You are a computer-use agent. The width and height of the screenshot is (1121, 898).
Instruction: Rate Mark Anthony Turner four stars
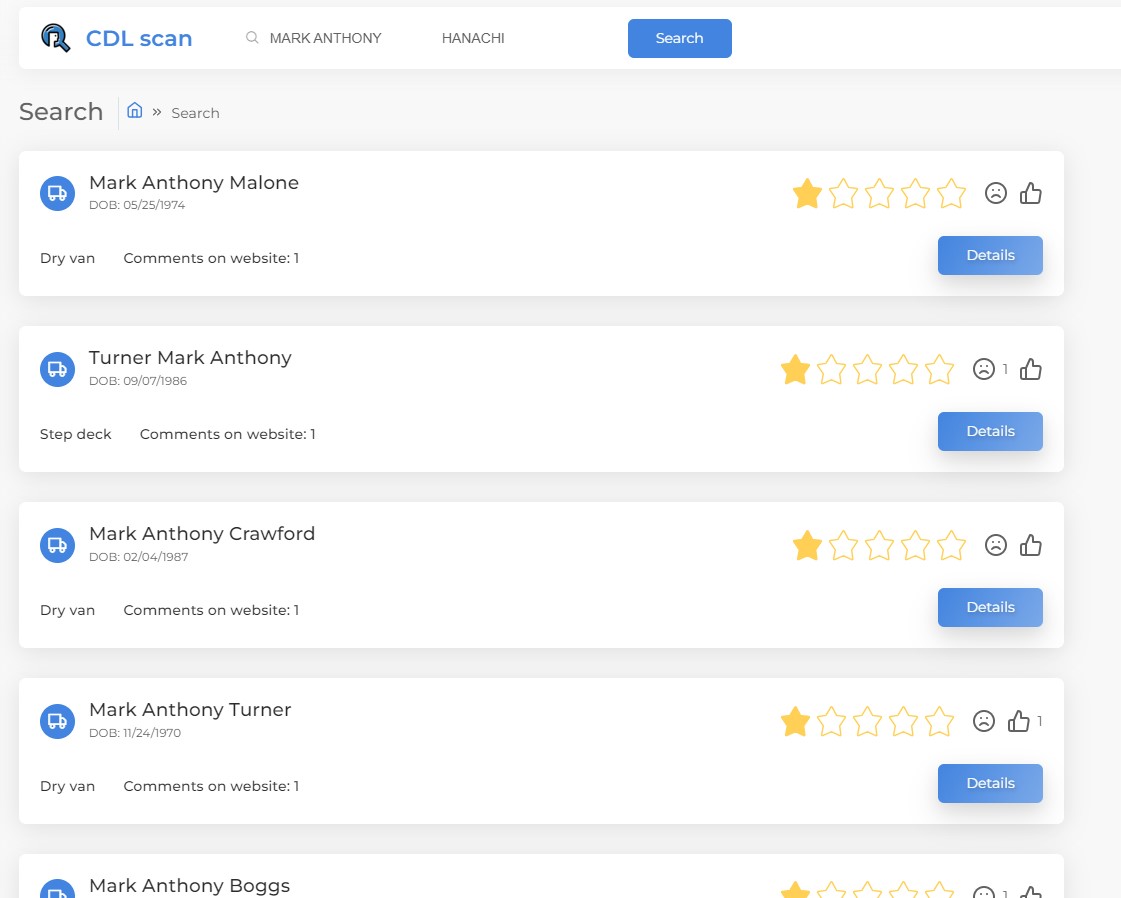pos(903,722)
